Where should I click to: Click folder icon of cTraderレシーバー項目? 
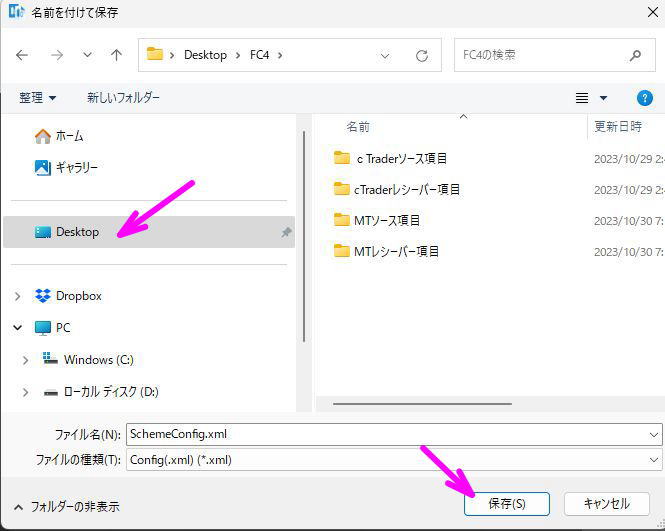341,189
